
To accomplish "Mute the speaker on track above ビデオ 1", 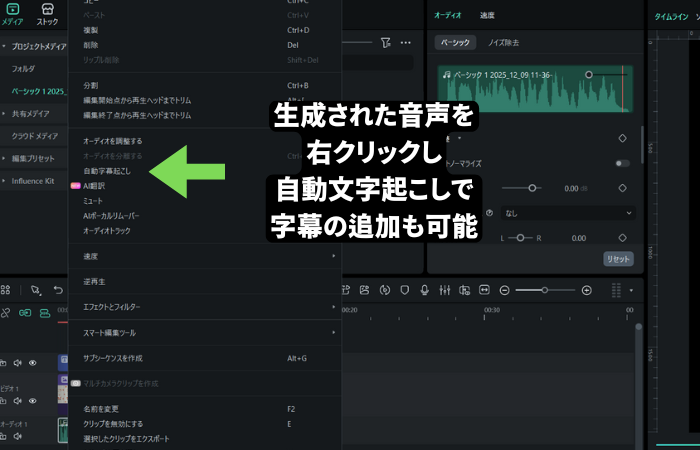I will point(17,363).
